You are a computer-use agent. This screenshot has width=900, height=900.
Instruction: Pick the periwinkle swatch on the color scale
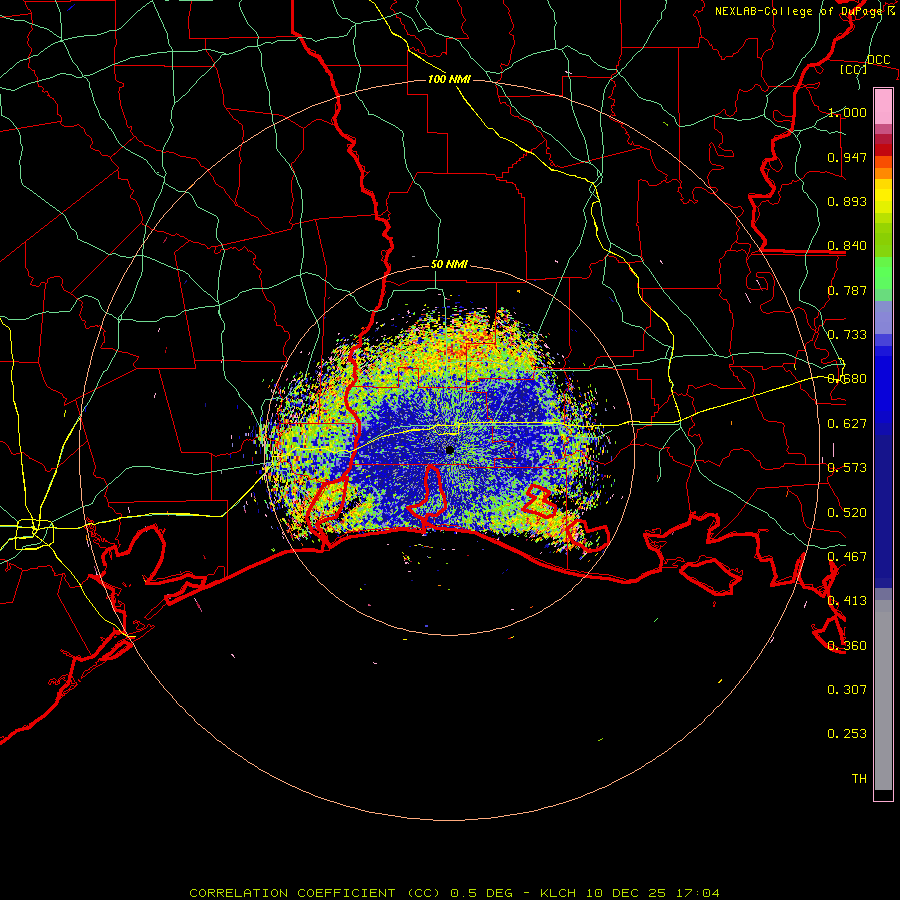pos(883,317)
